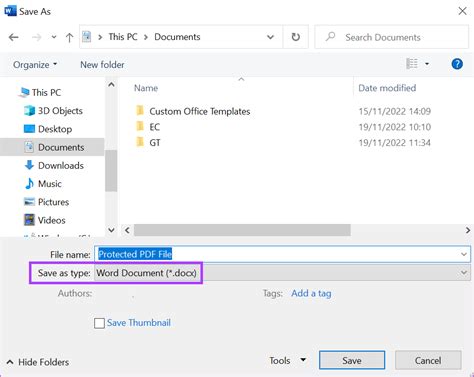
Task: Open the view options dropdown arrow
Action: (427, 64)
